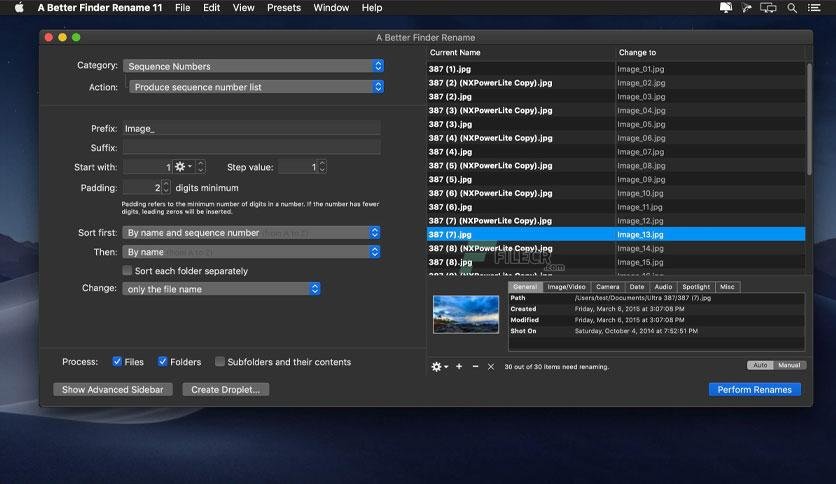
Task: Enable Subfolders and their contents
Action: pyautogui.click(x=220, y=361)
